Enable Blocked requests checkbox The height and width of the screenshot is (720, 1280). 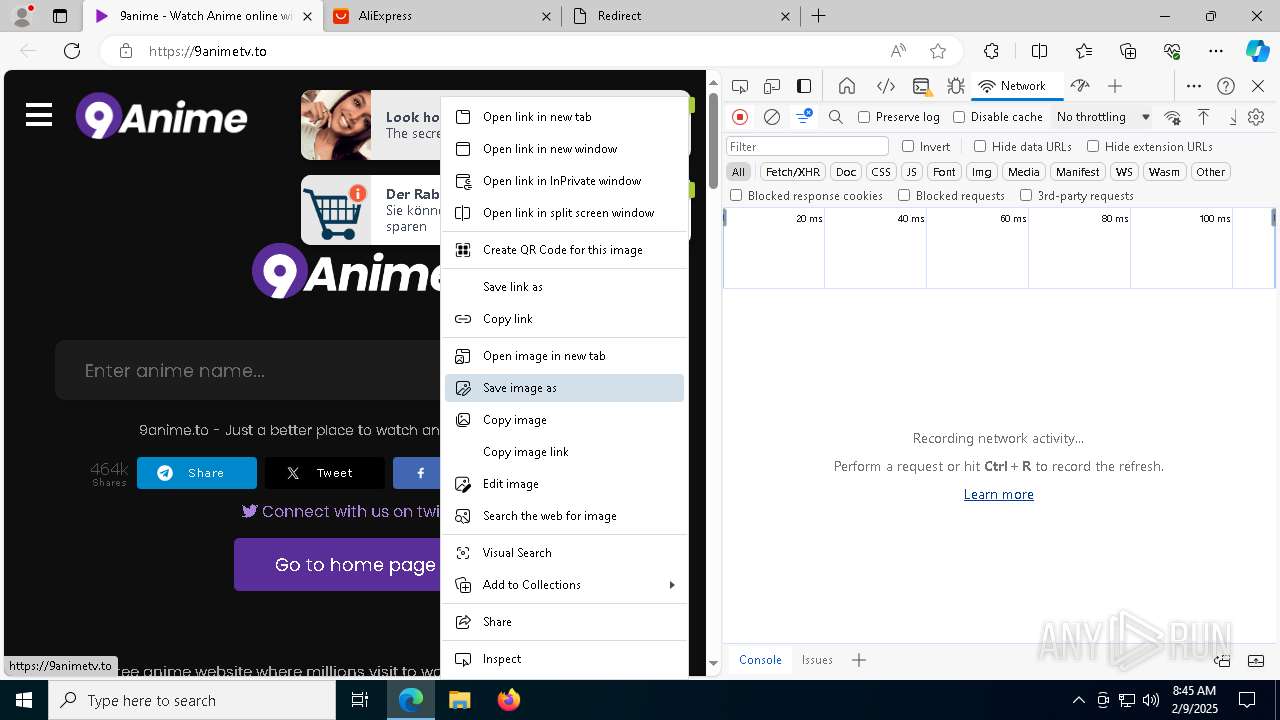point(904,195)
